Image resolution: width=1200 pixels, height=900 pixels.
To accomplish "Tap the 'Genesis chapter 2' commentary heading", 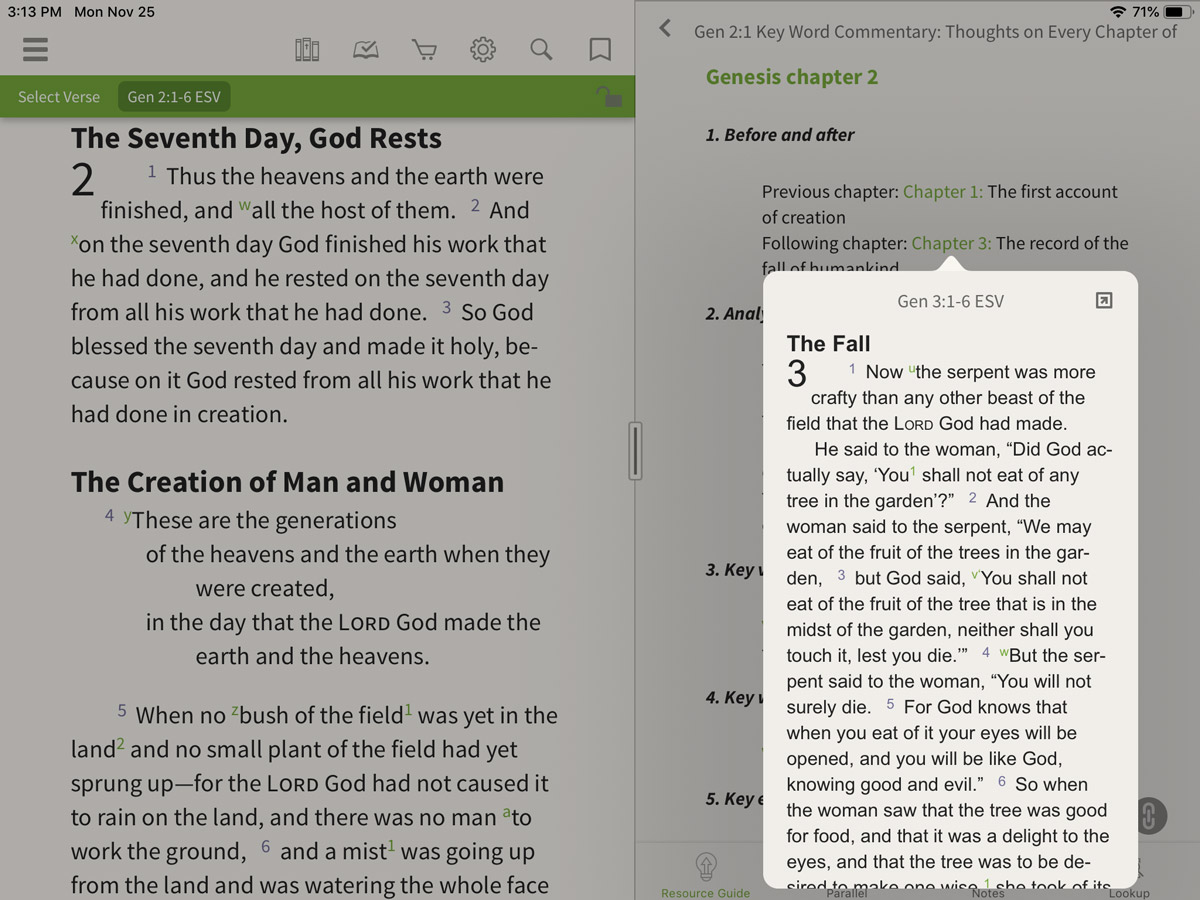I will [x=792, y=77].
